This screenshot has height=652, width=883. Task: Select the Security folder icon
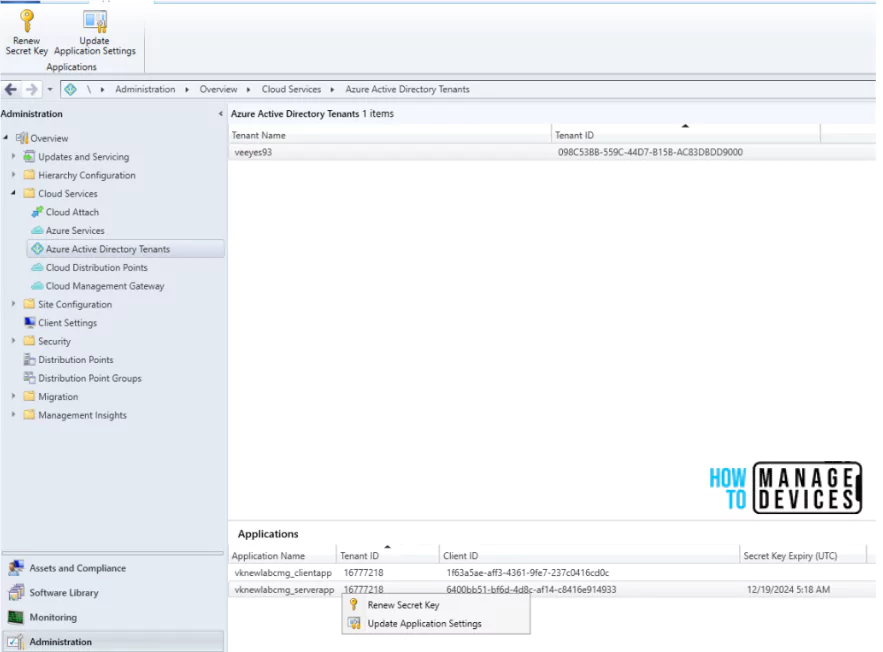(x=29, y=341)
